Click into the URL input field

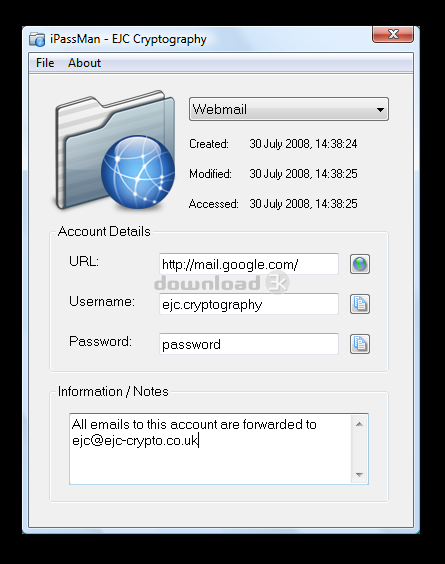point(249,264)
